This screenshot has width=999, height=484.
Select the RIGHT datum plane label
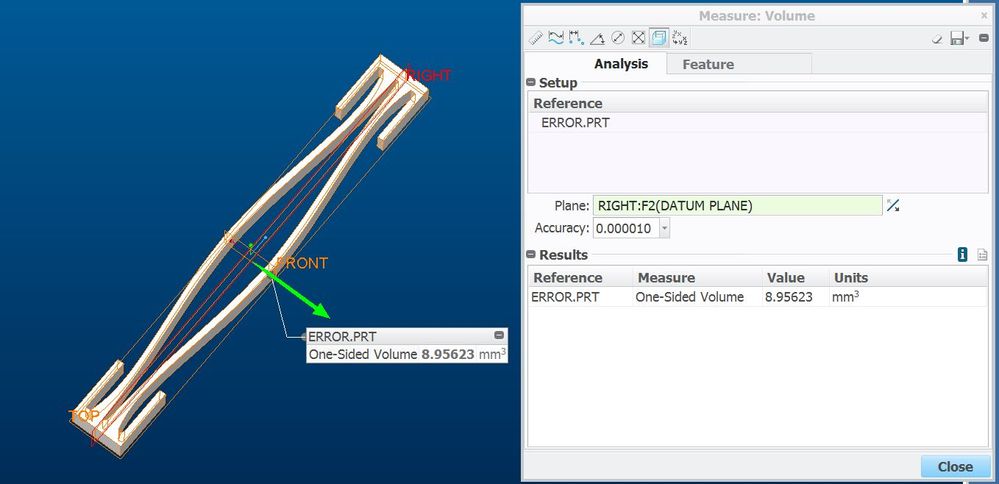click(x=428, y=75)
